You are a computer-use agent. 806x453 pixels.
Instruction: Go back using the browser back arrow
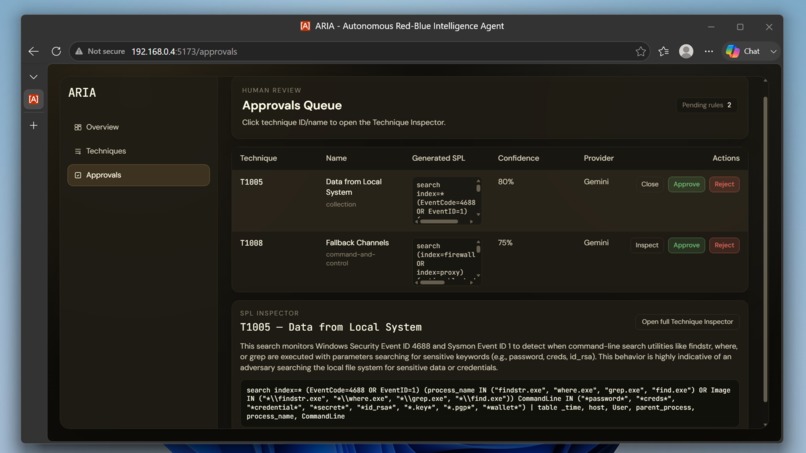(x=33, y=51)
